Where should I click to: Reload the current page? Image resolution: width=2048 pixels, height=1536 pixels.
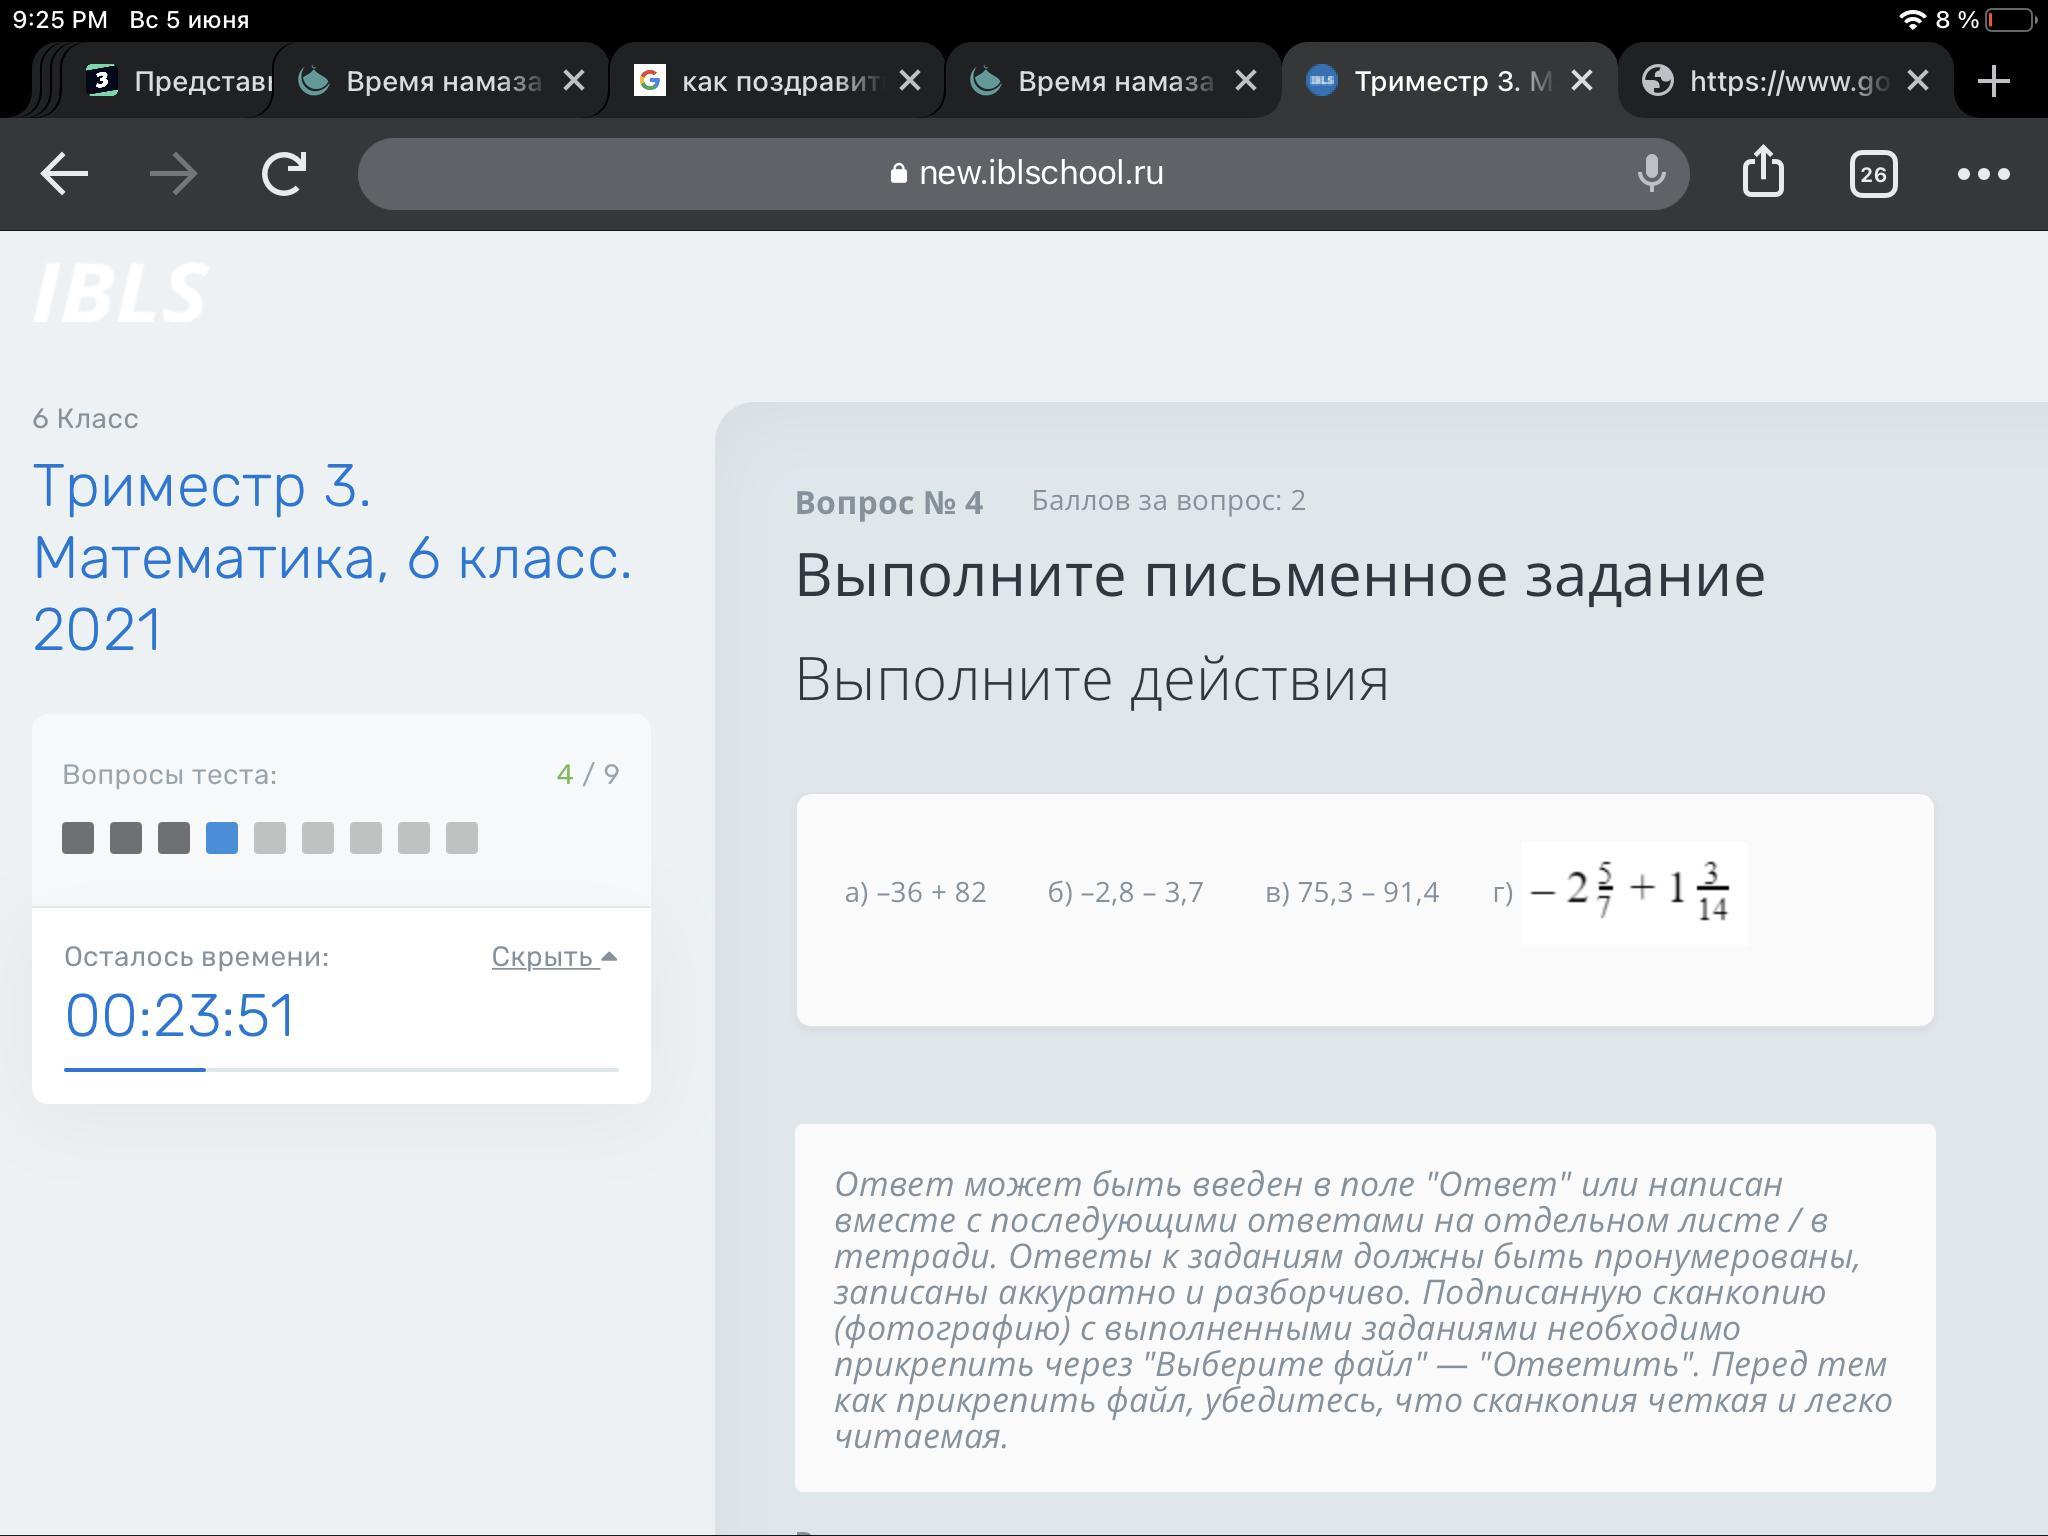click(x=284, y=174)
